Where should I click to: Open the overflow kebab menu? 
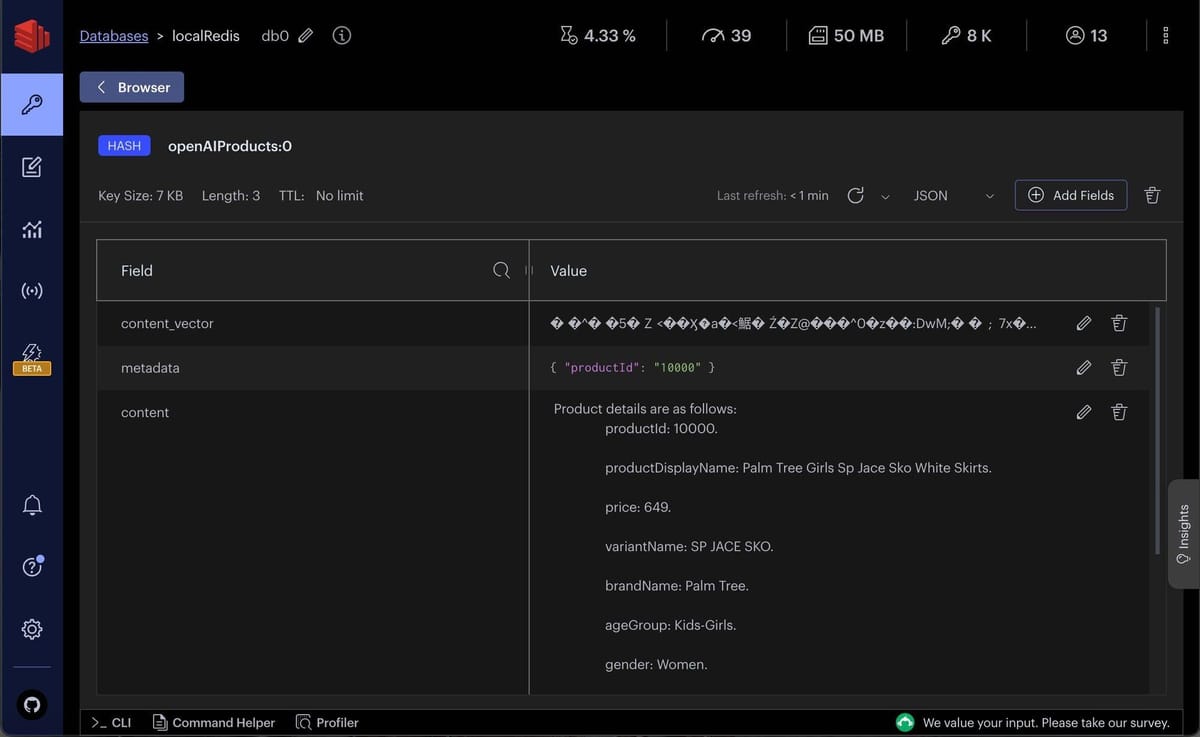(1165, 35)
